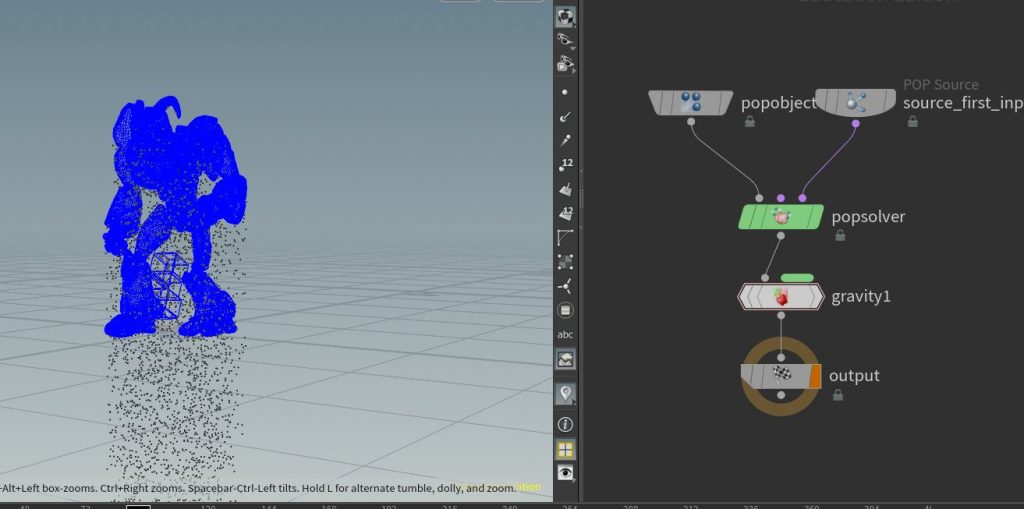1024x509 pixels.
Task: Click the output connector below gravity1
Action: point(781,316)
